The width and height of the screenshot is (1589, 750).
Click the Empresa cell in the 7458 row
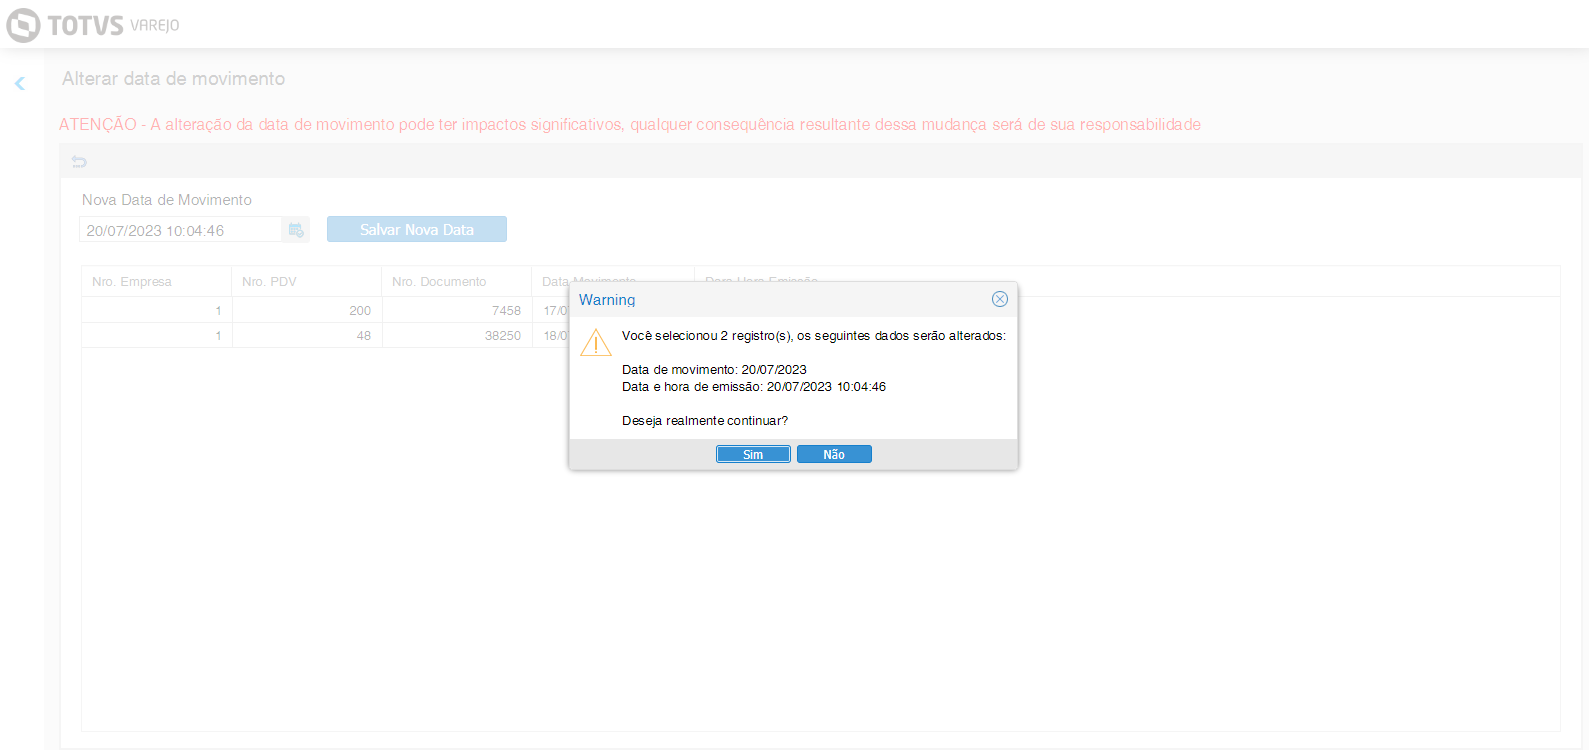[x=156, y=310]
